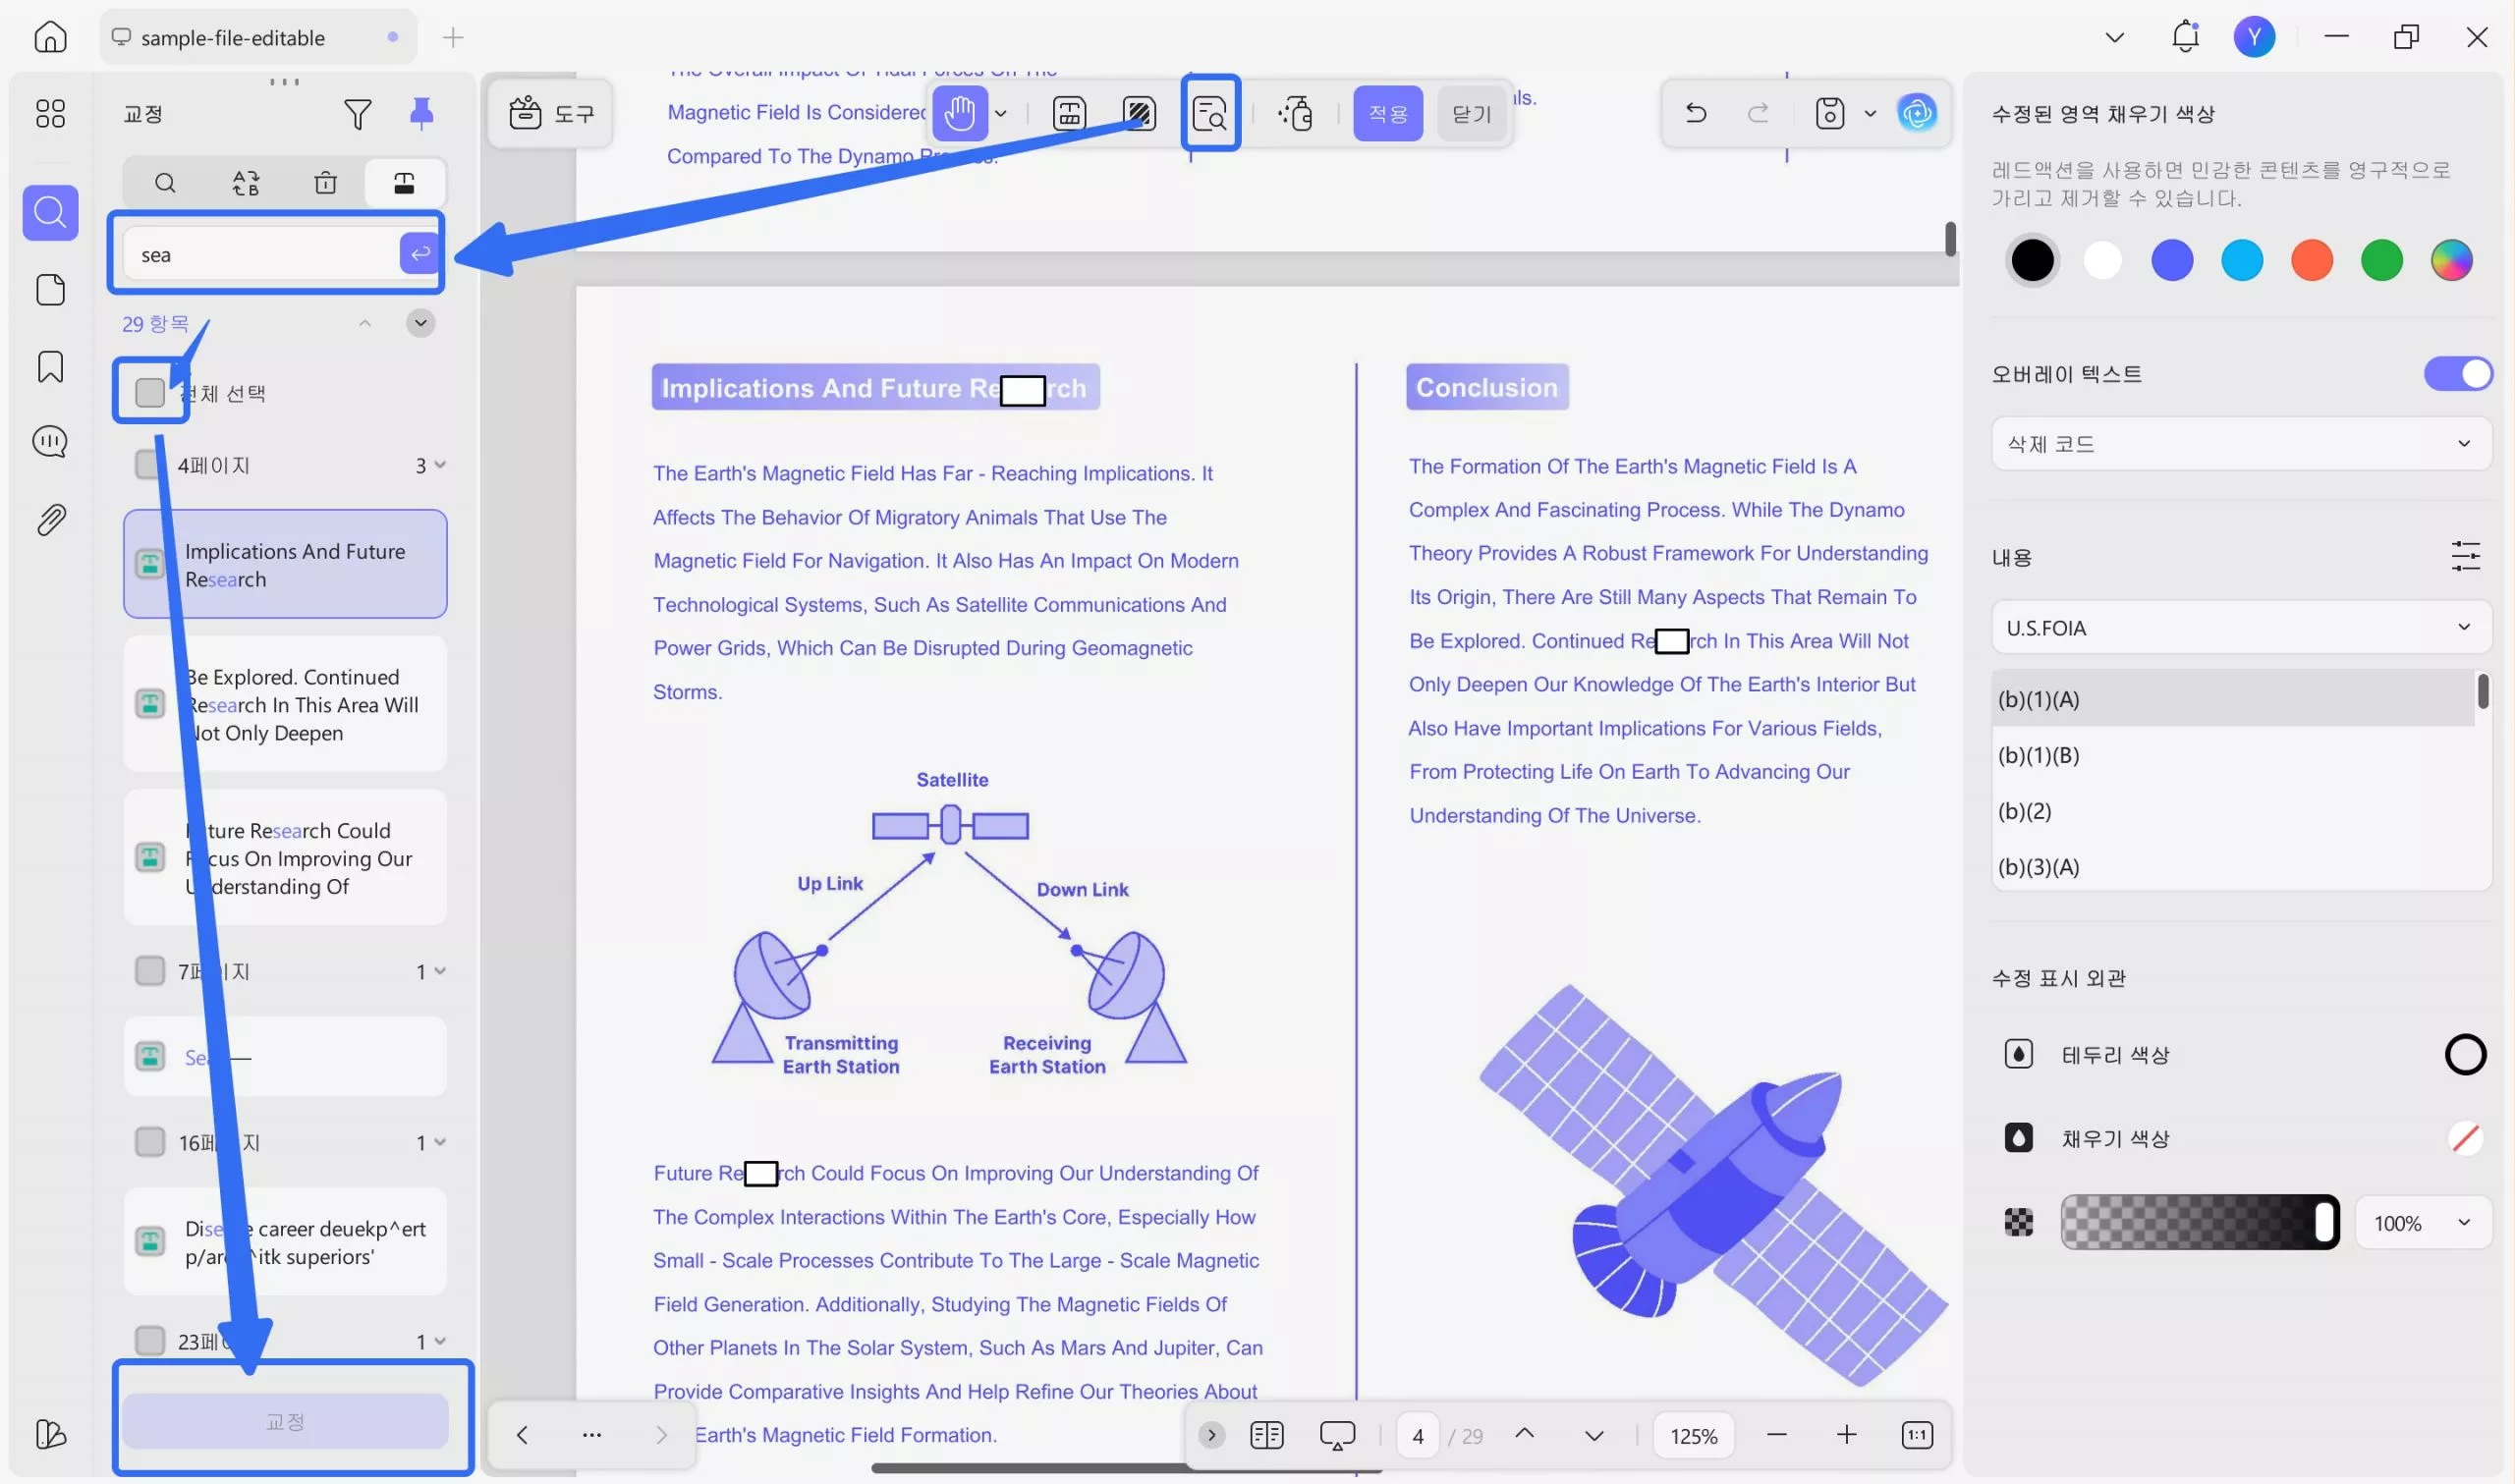The image size is (2515, 1484).
Task: Check the 'Implications And Future Research' result
Action: [x=150, y=564]
